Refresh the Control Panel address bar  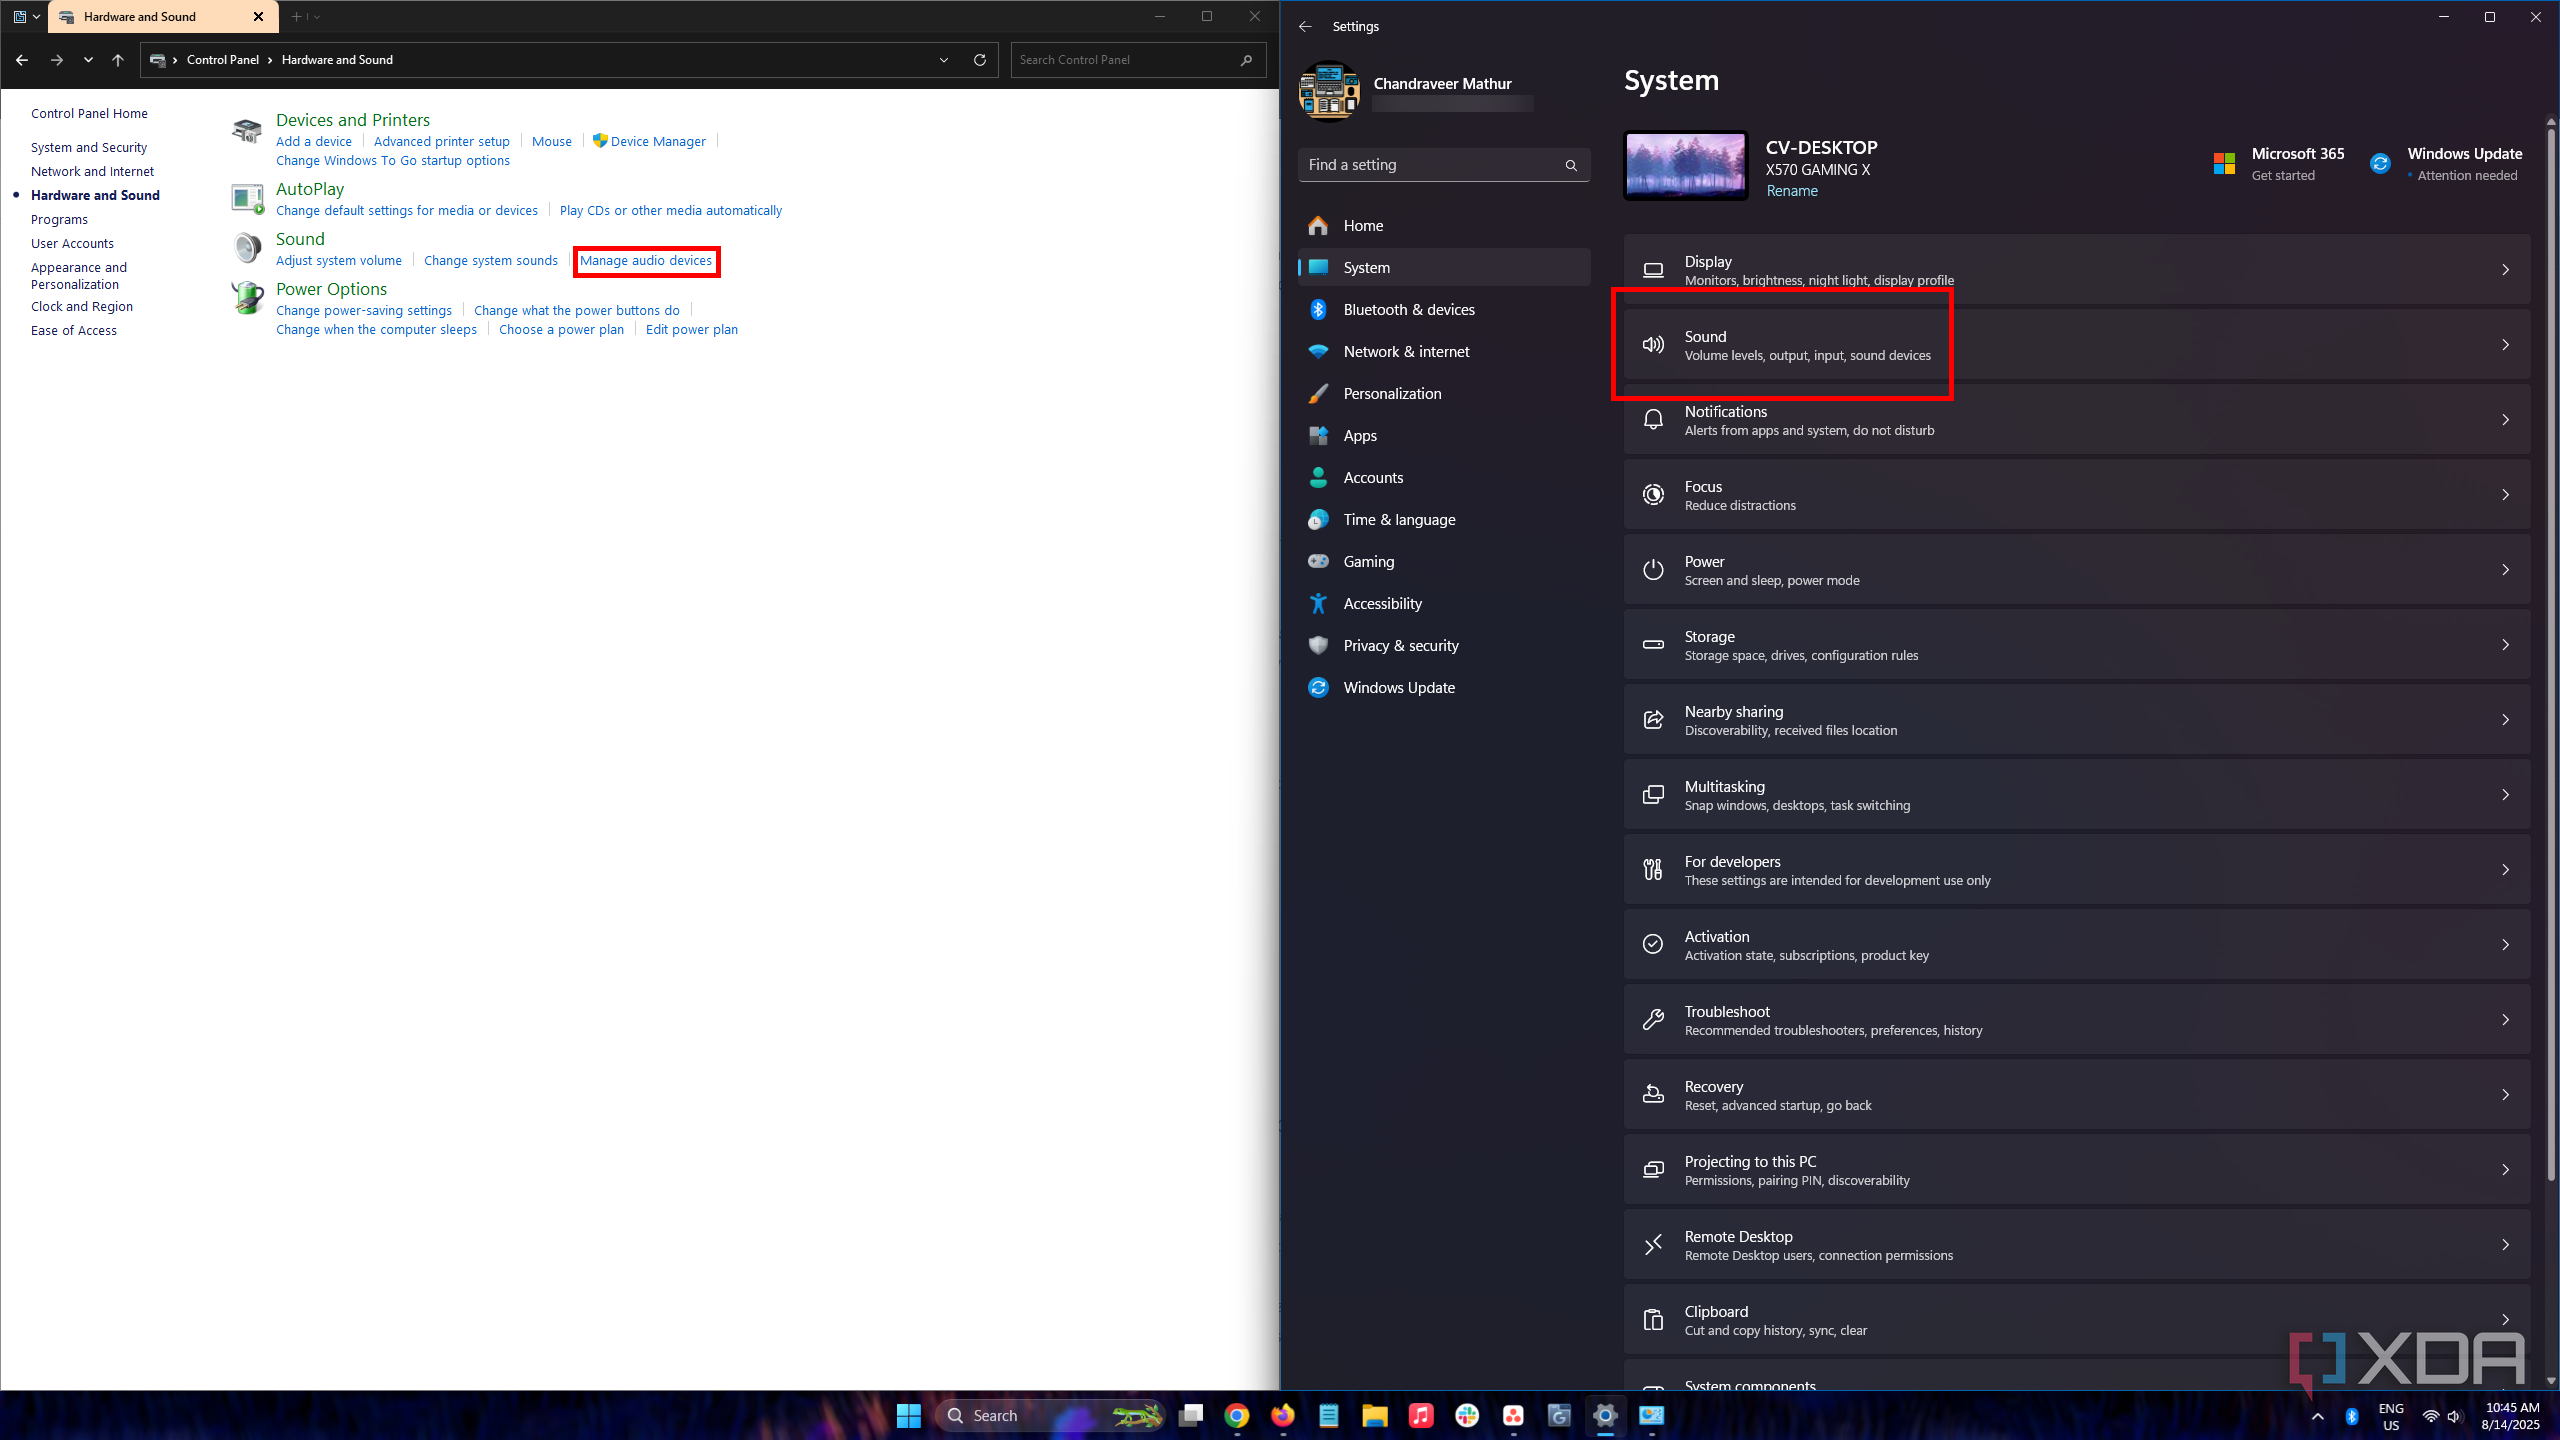[x=980, y=60]
